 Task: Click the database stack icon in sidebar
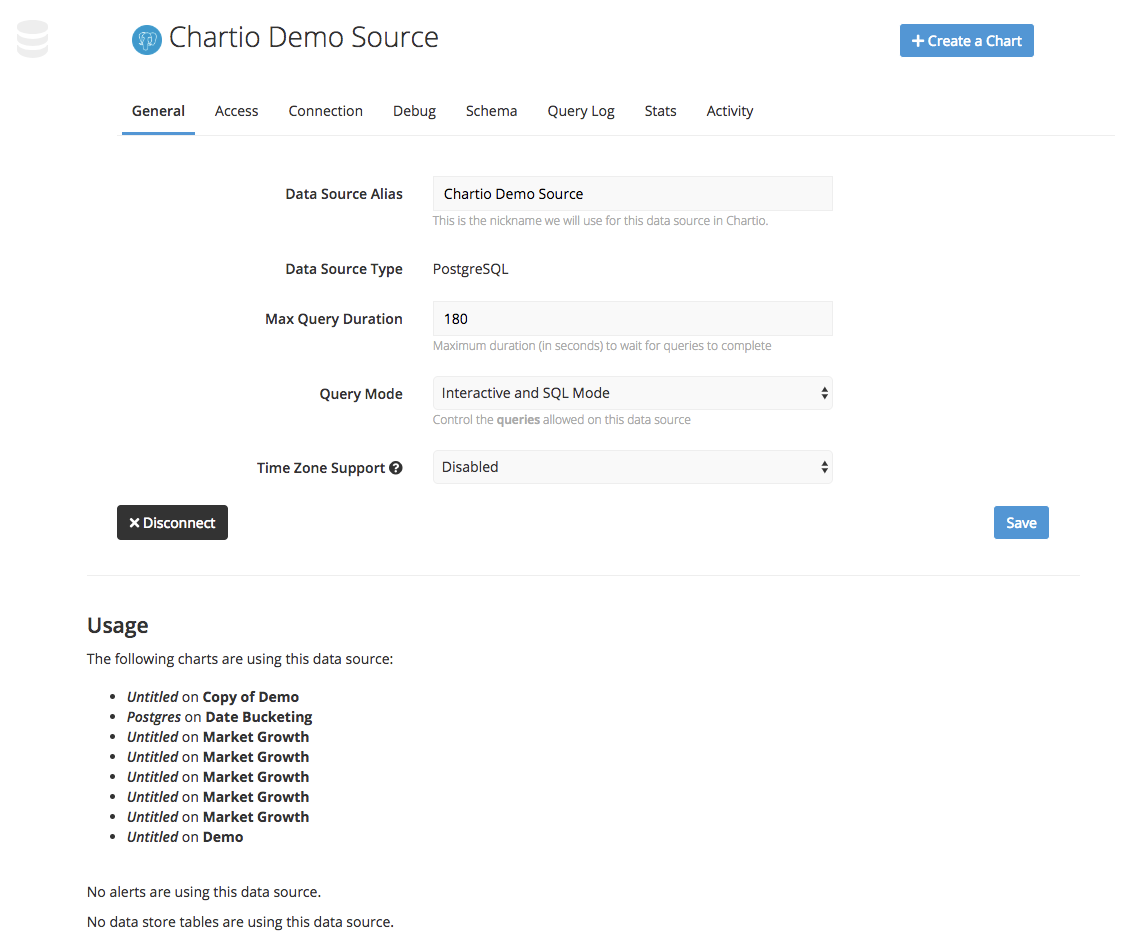coord(32,39)
